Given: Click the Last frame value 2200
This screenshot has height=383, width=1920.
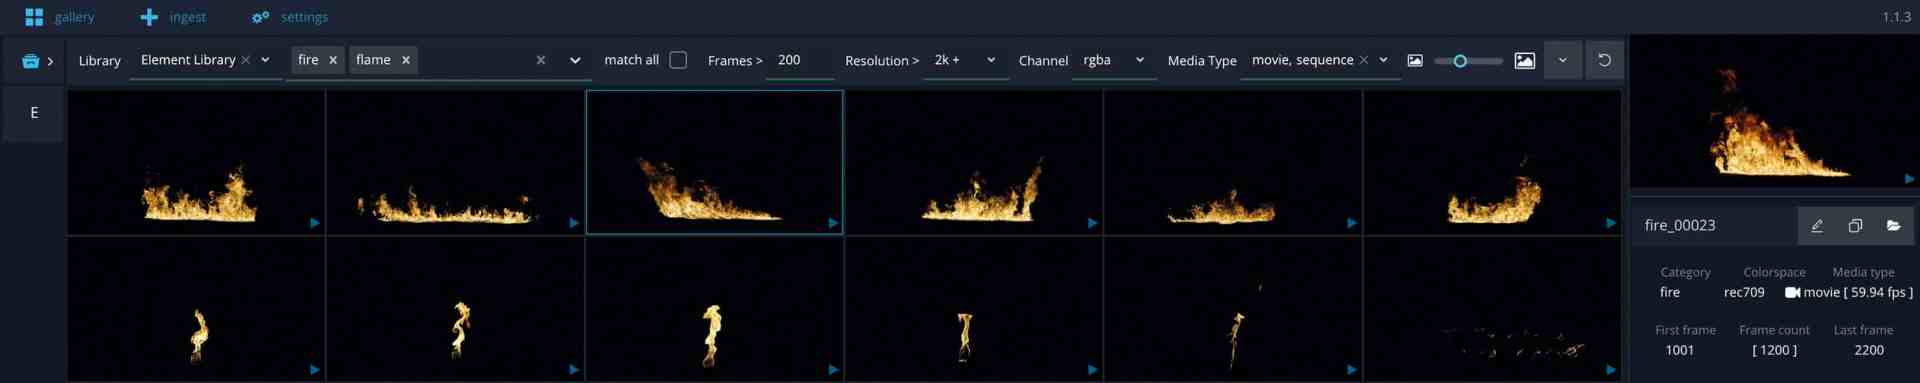Looking at the screenshot, I should (x=1869, y=350).
